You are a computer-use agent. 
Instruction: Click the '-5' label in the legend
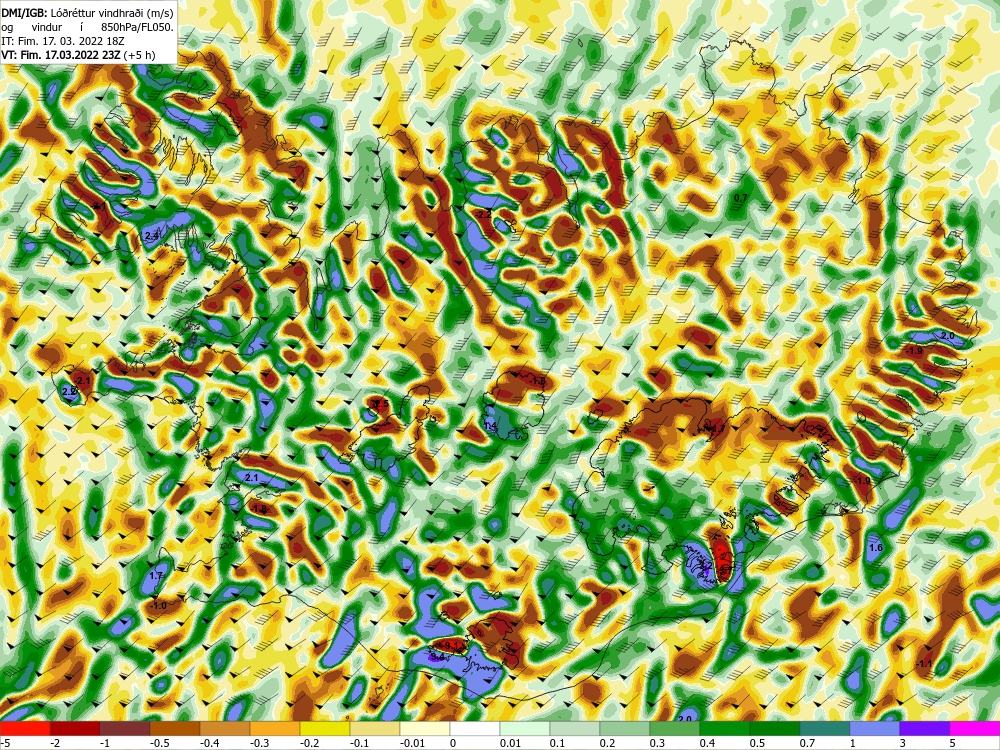pos(5,743)
